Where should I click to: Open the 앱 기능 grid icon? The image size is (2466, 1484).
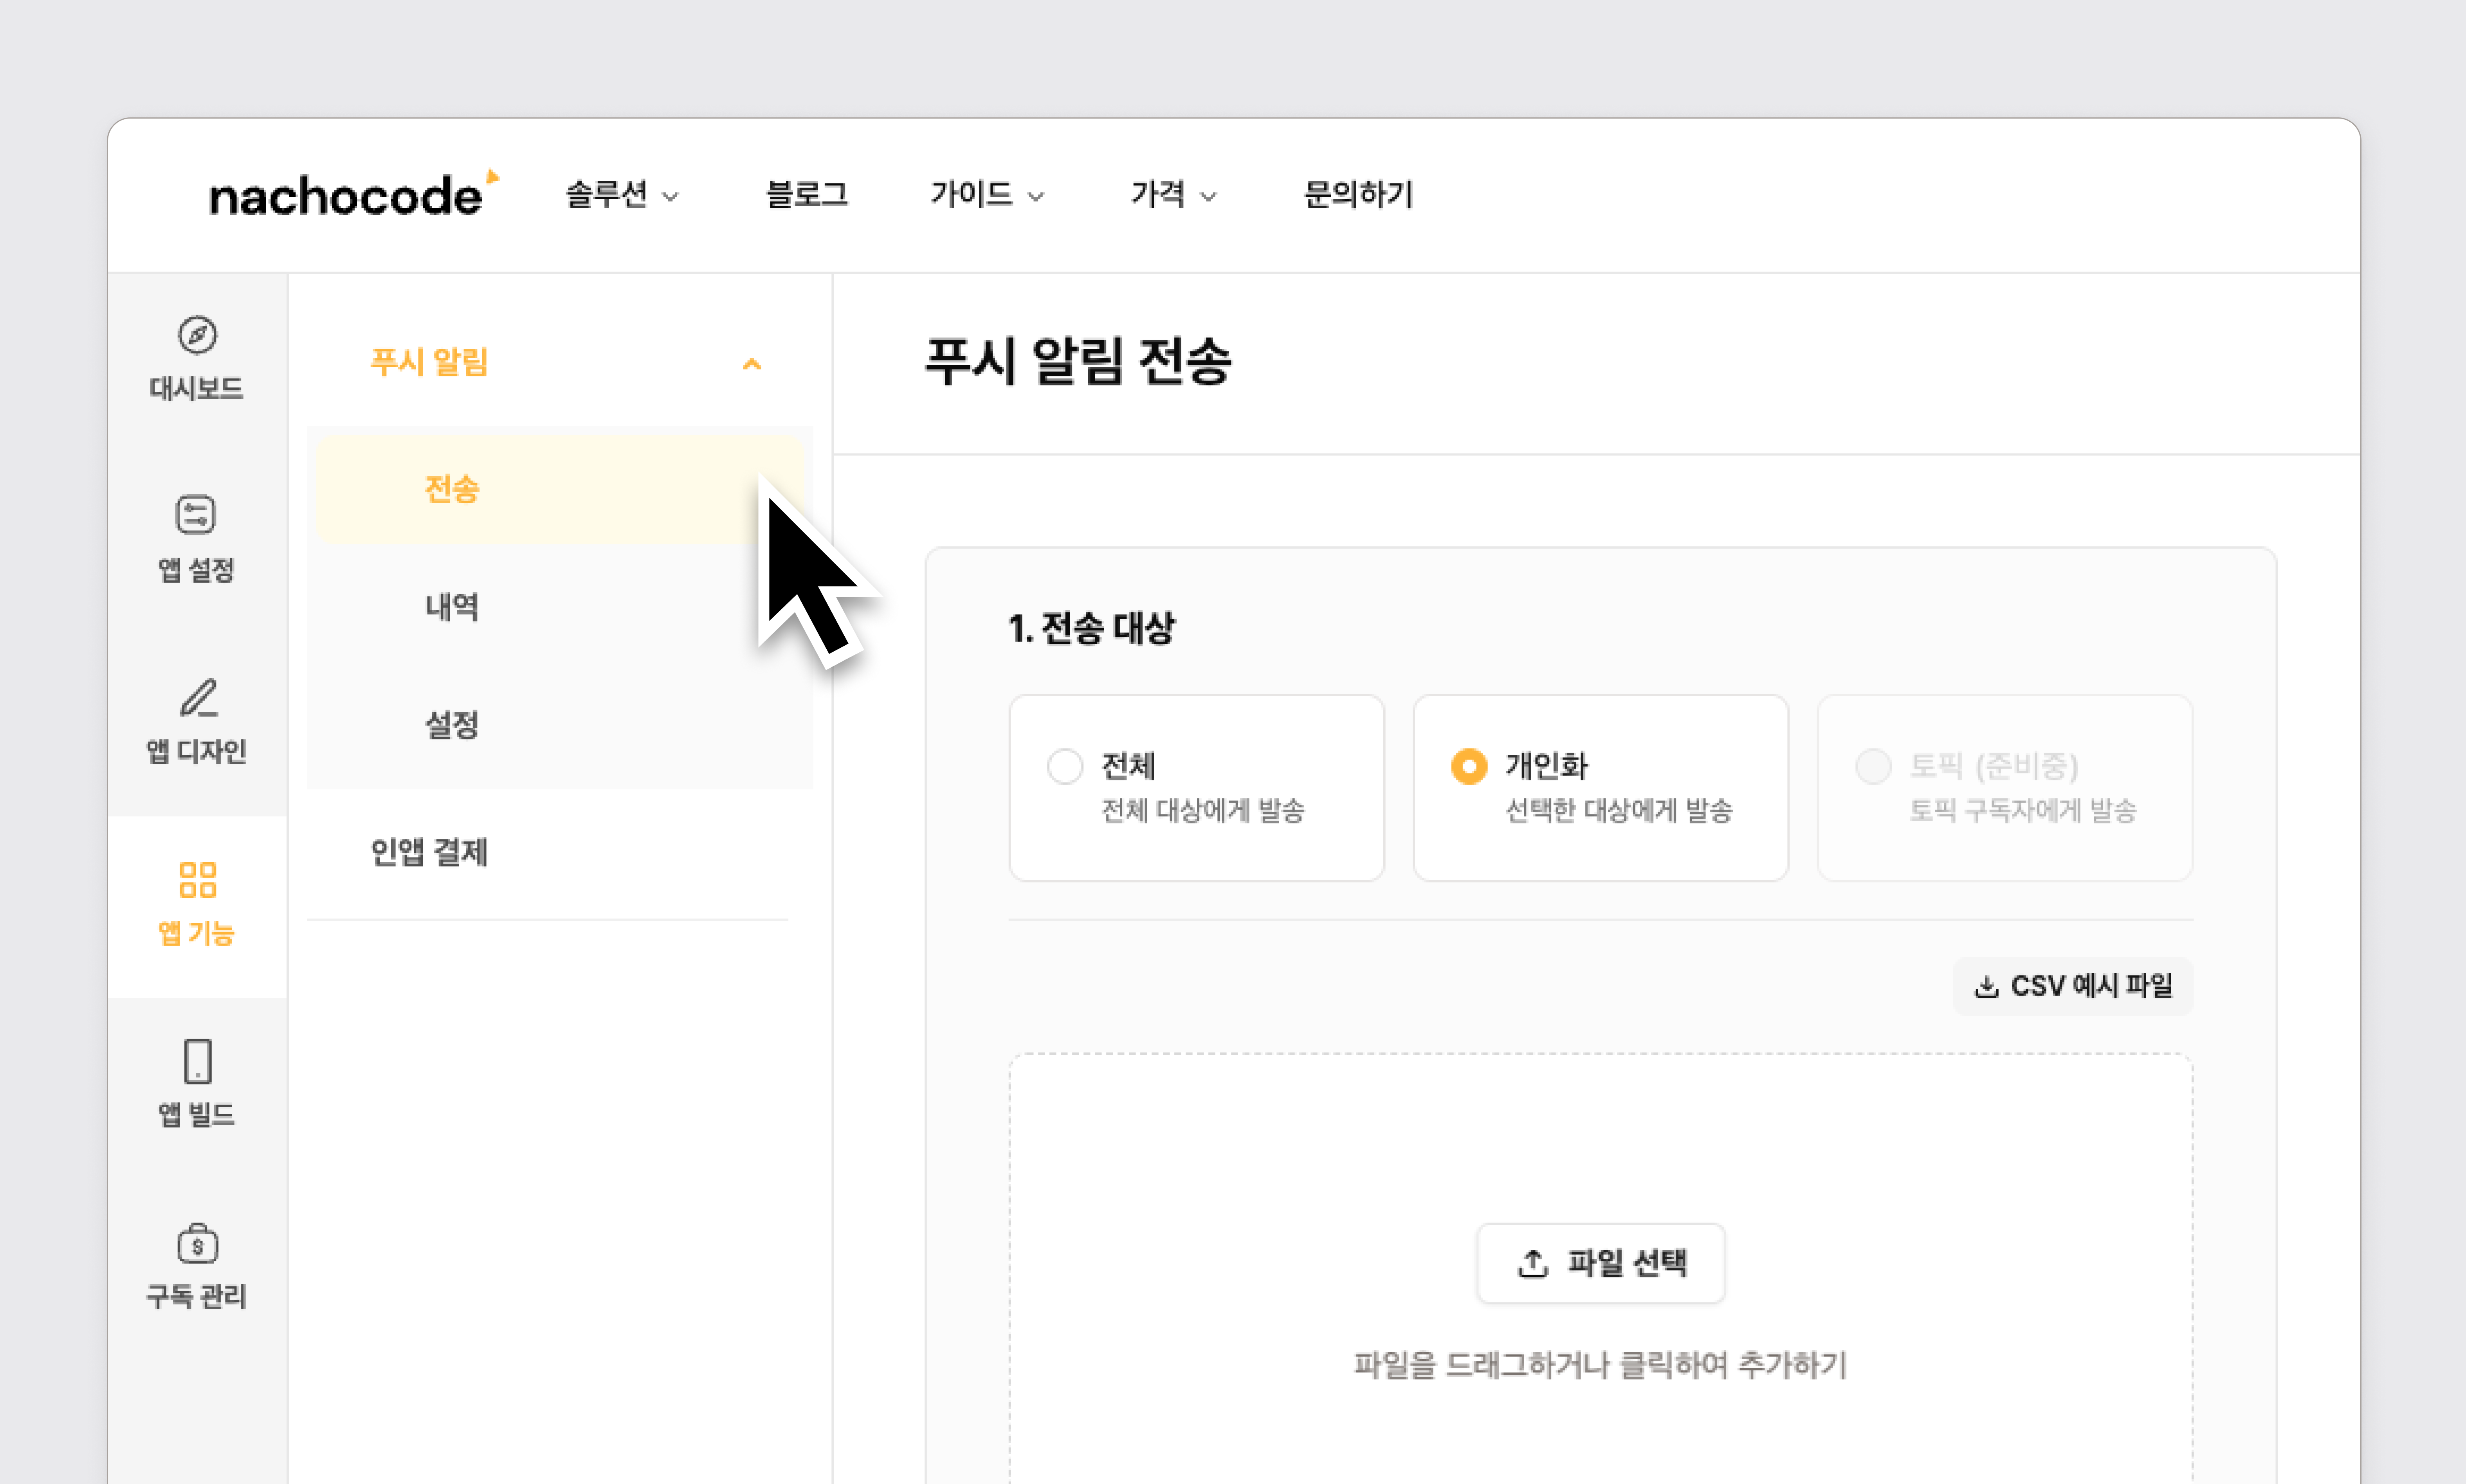point(197,880)
